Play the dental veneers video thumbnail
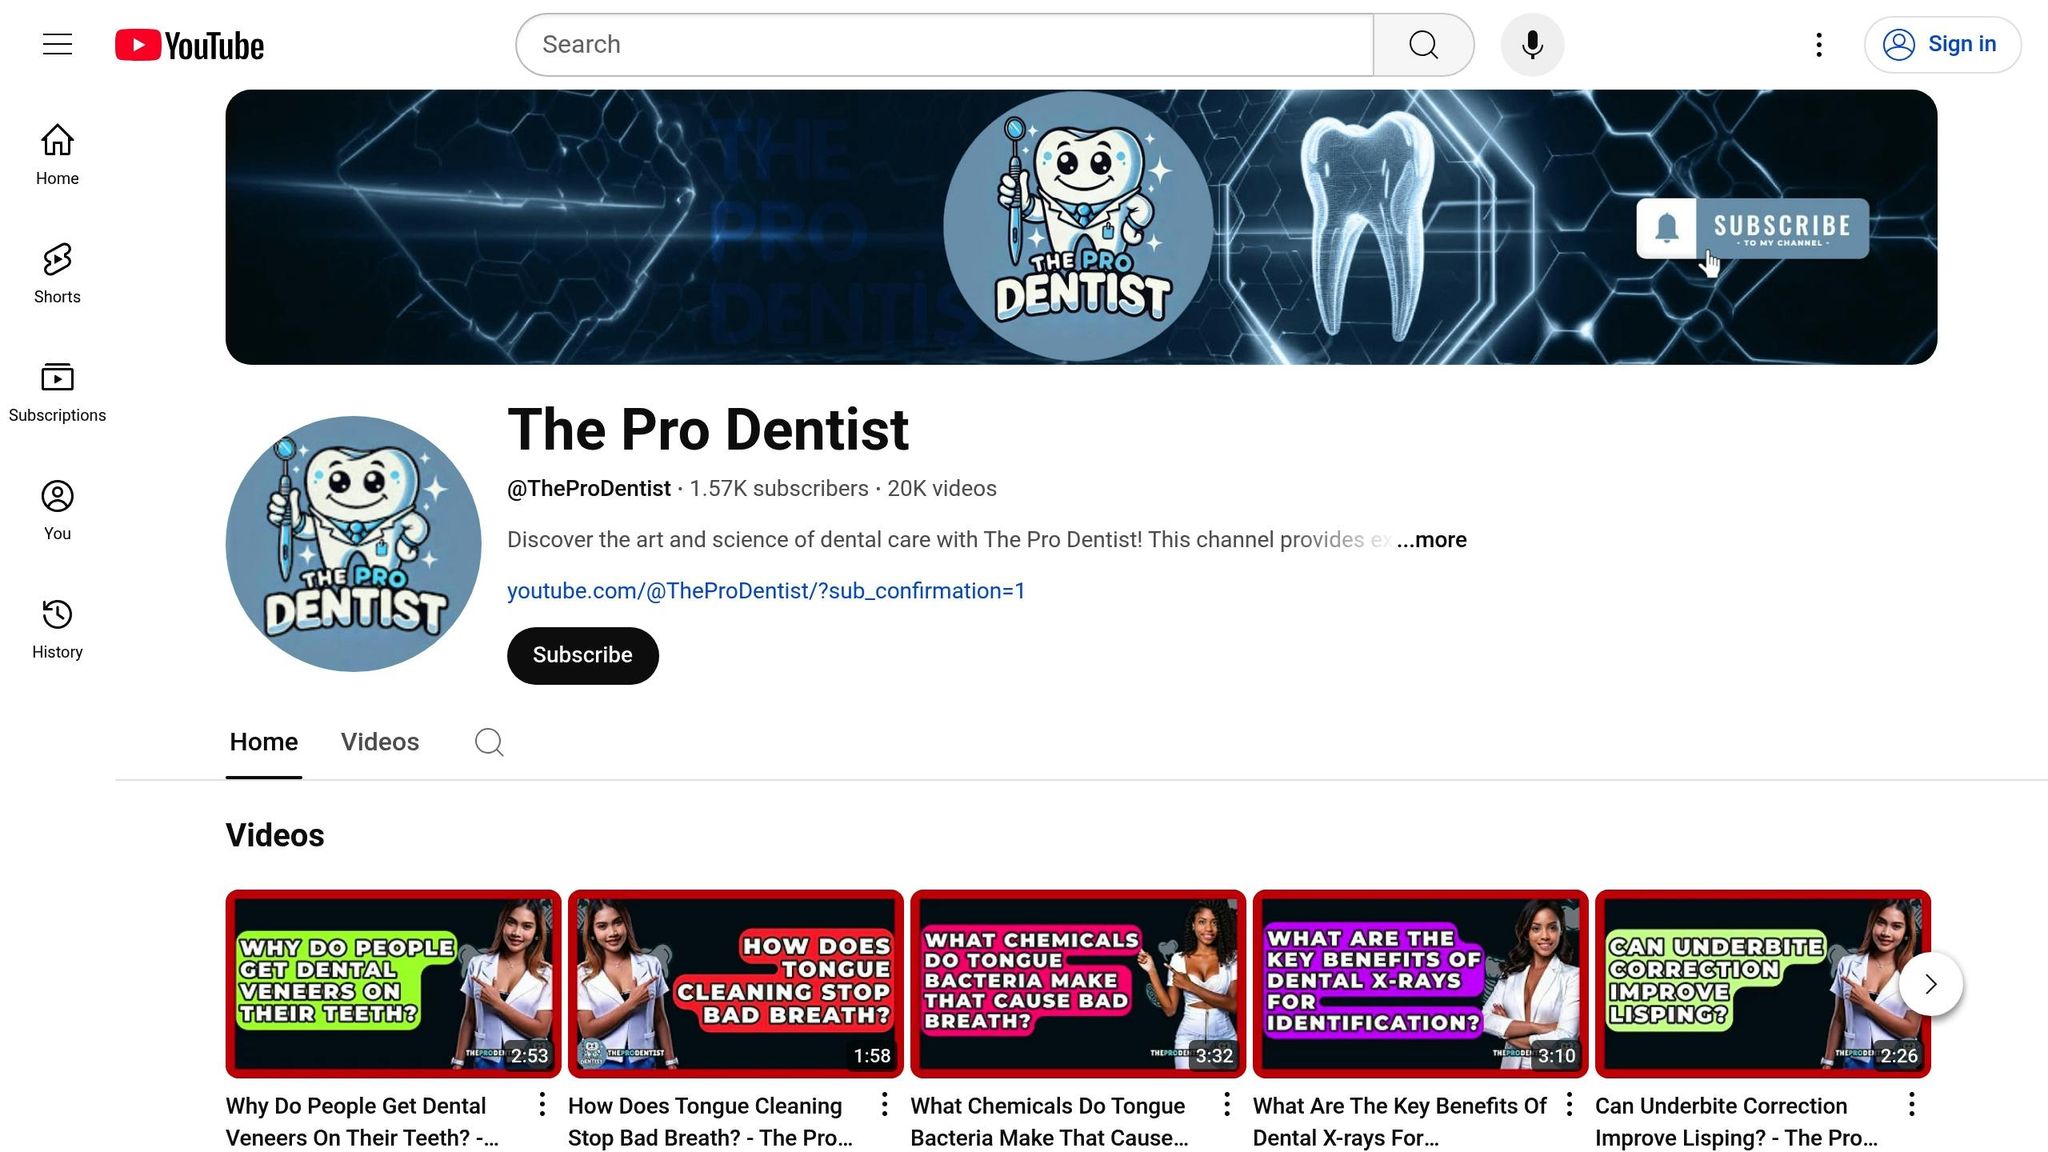 pos(393,984)
